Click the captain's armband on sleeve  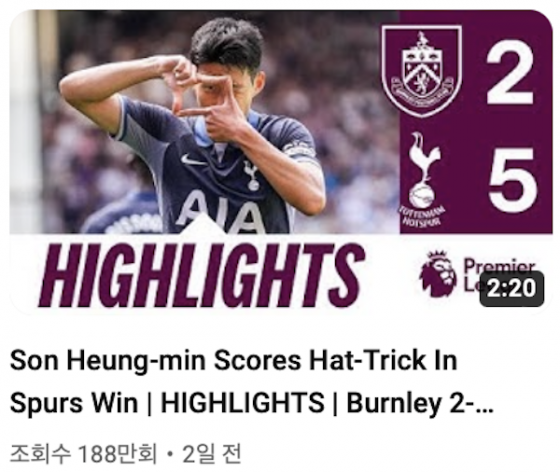pos(299,151)
